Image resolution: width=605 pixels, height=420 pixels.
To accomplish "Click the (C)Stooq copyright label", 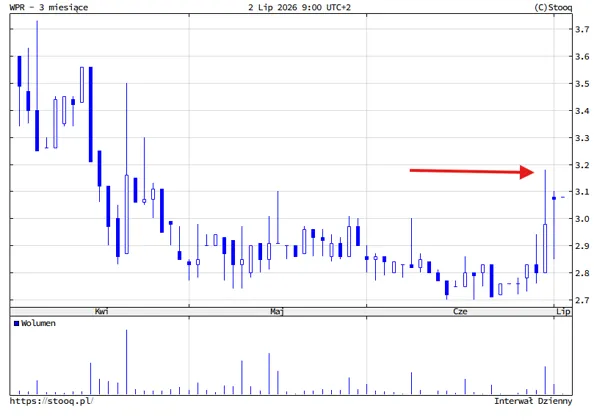I will (x=553, y=7).
